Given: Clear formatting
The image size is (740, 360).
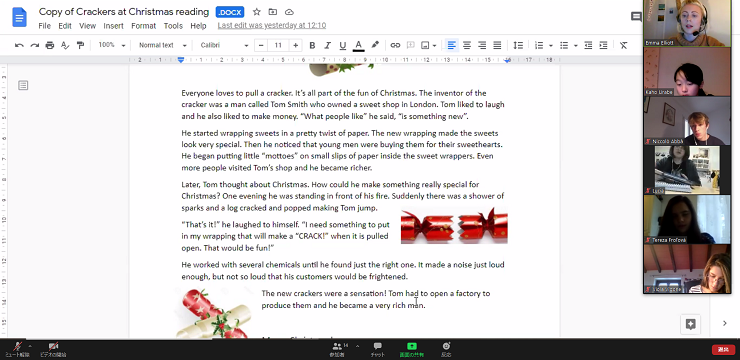Looking at the screenshot, I should coord(623,45).
